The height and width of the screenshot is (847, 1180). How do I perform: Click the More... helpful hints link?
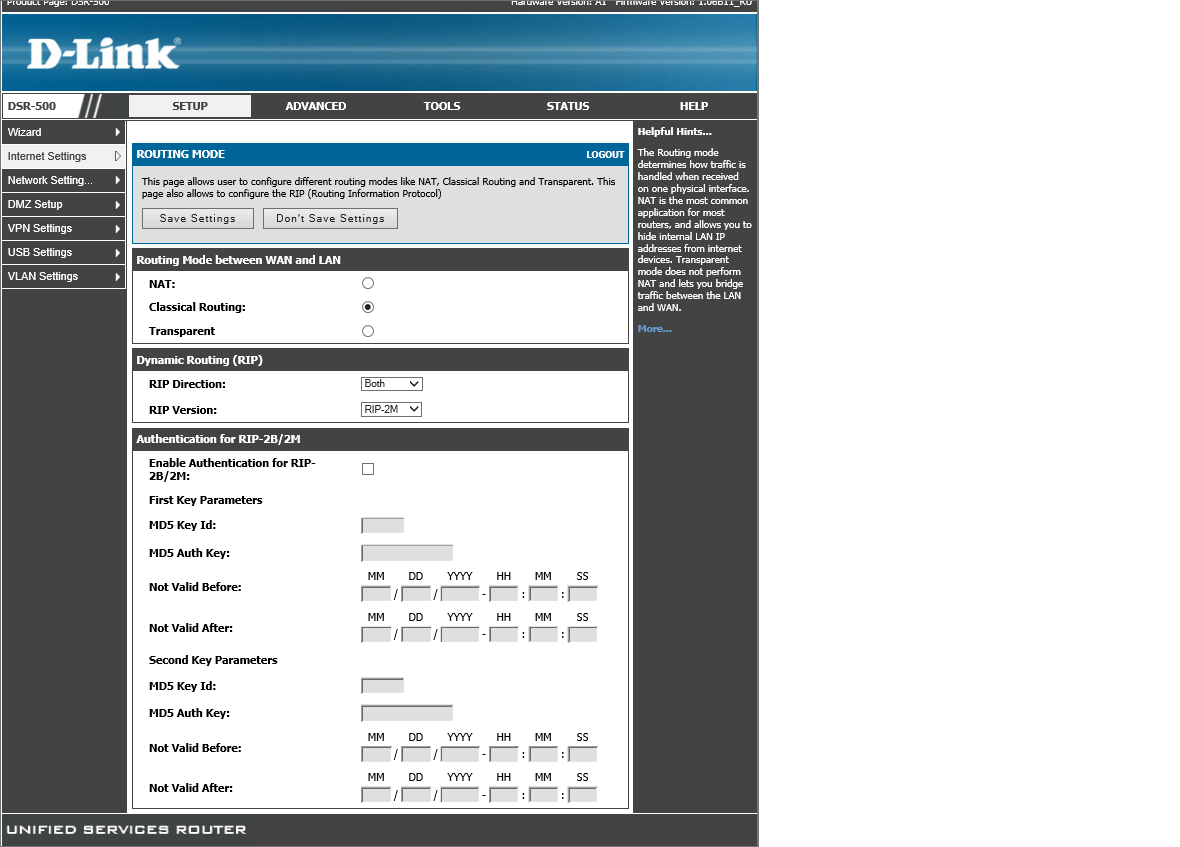click(654, 329)
